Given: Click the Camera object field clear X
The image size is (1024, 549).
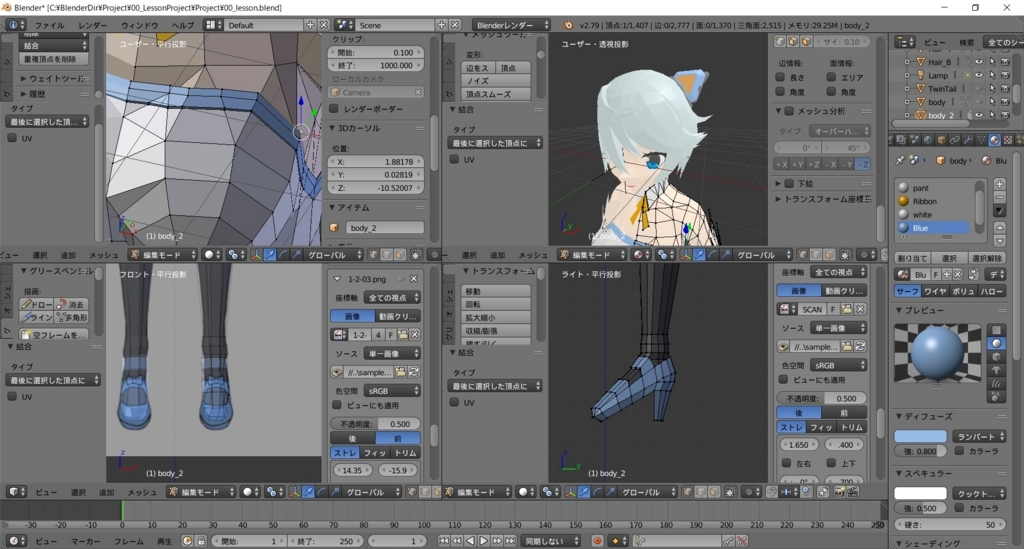Looking at the screenshot, I should [418, 92].
